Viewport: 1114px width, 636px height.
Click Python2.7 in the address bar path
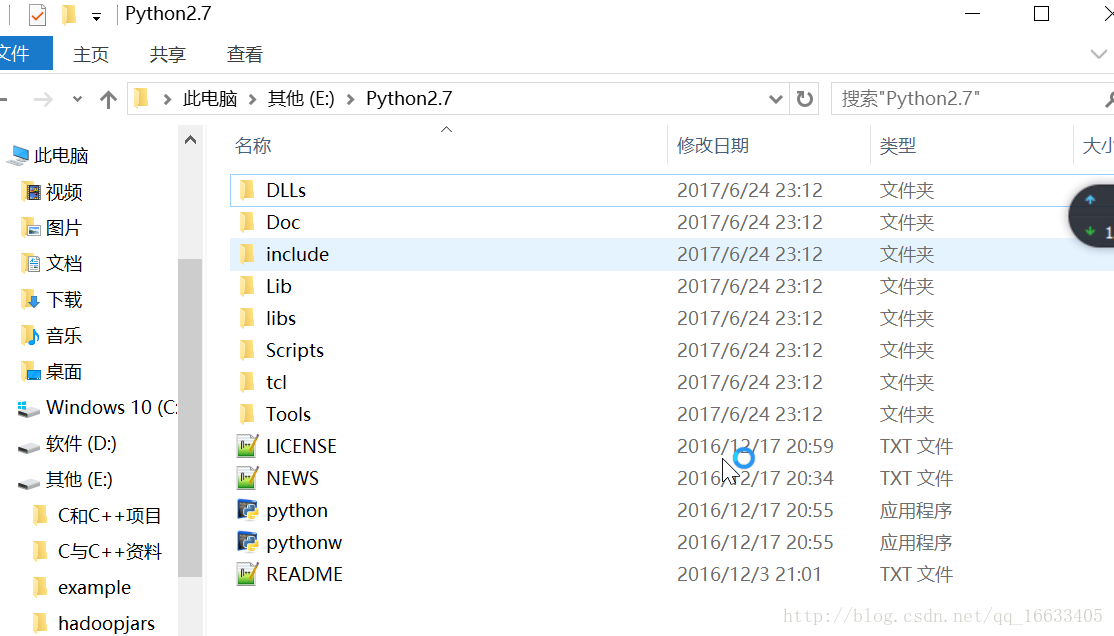(409, 99)
